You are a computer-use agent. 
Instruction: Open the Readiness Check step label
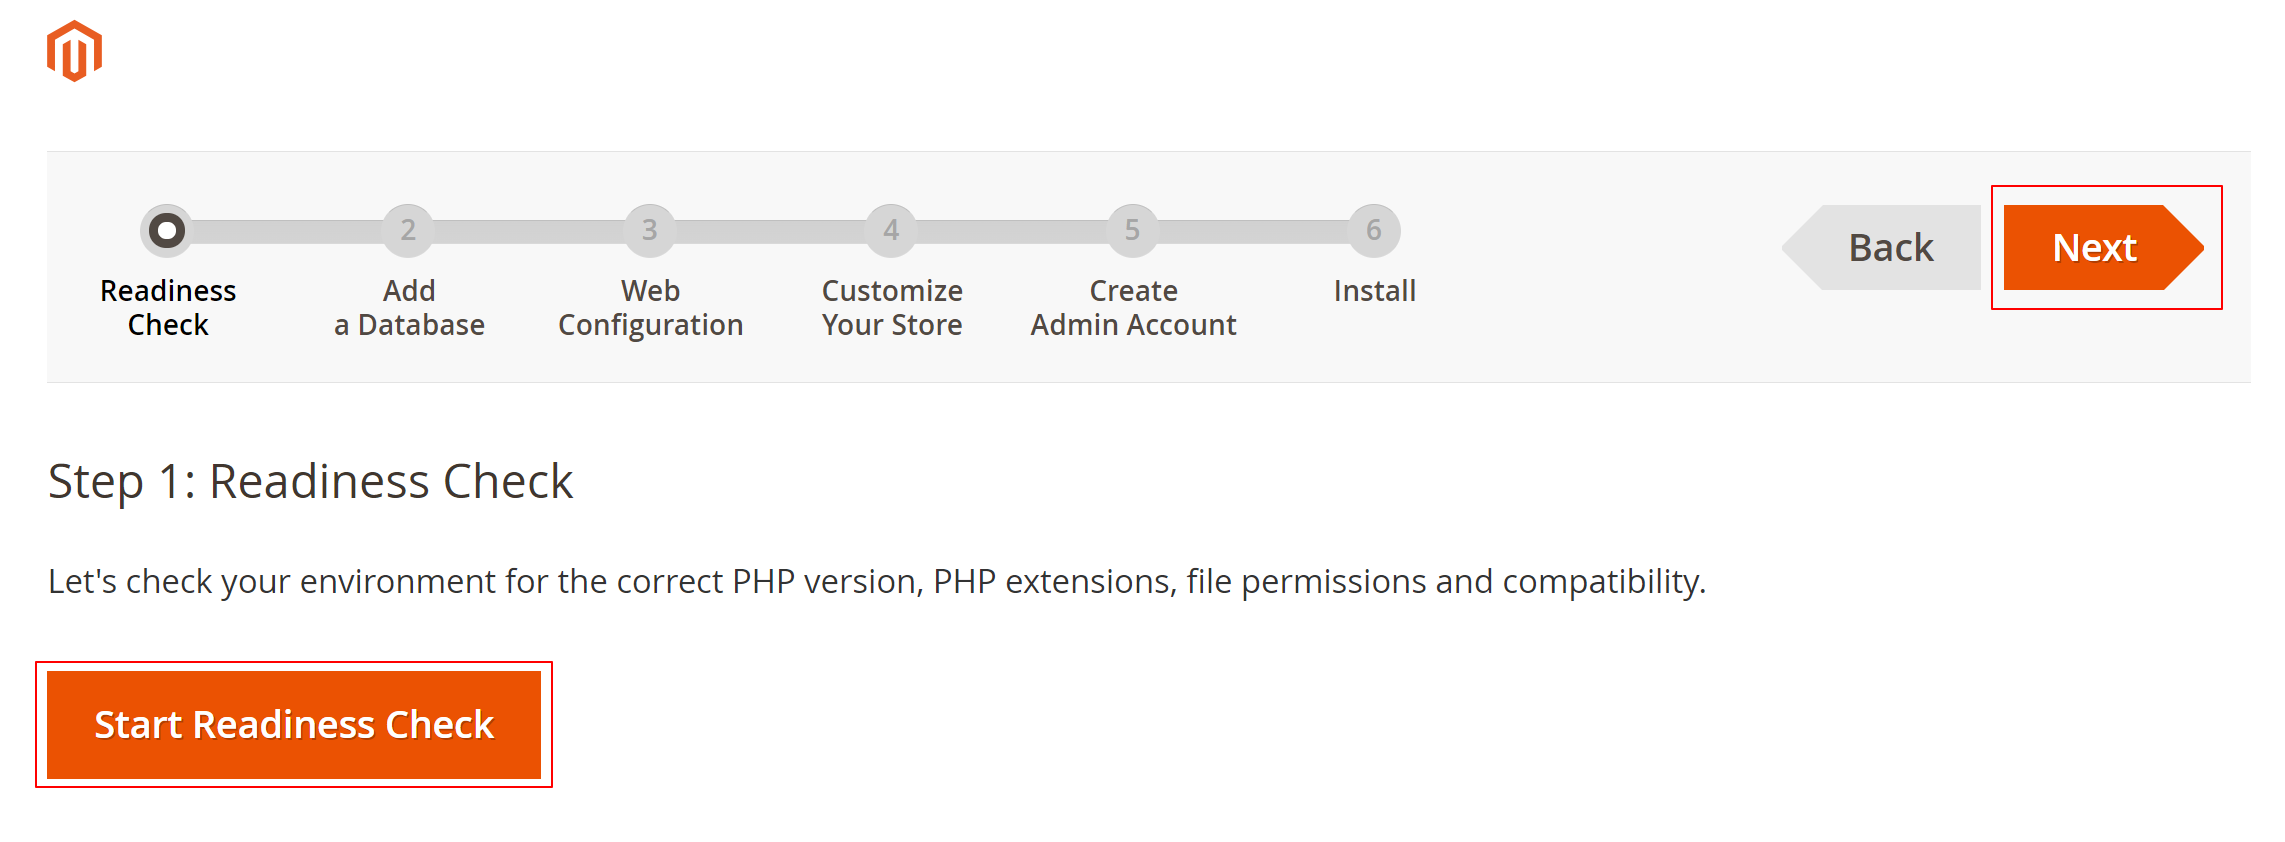[x=168, y=308]
